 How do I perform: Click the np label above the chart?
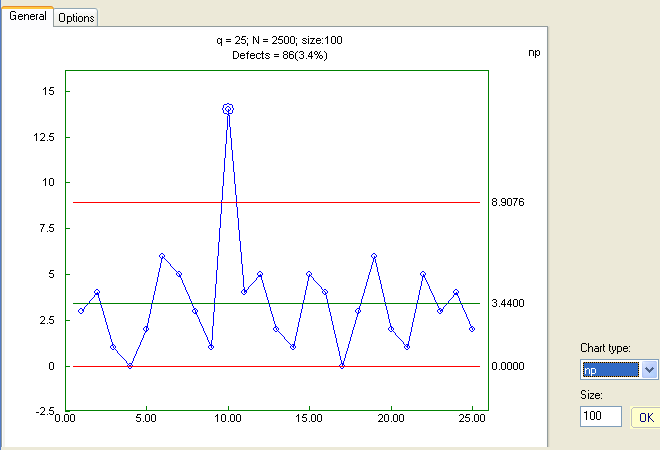tap(534, 52)
